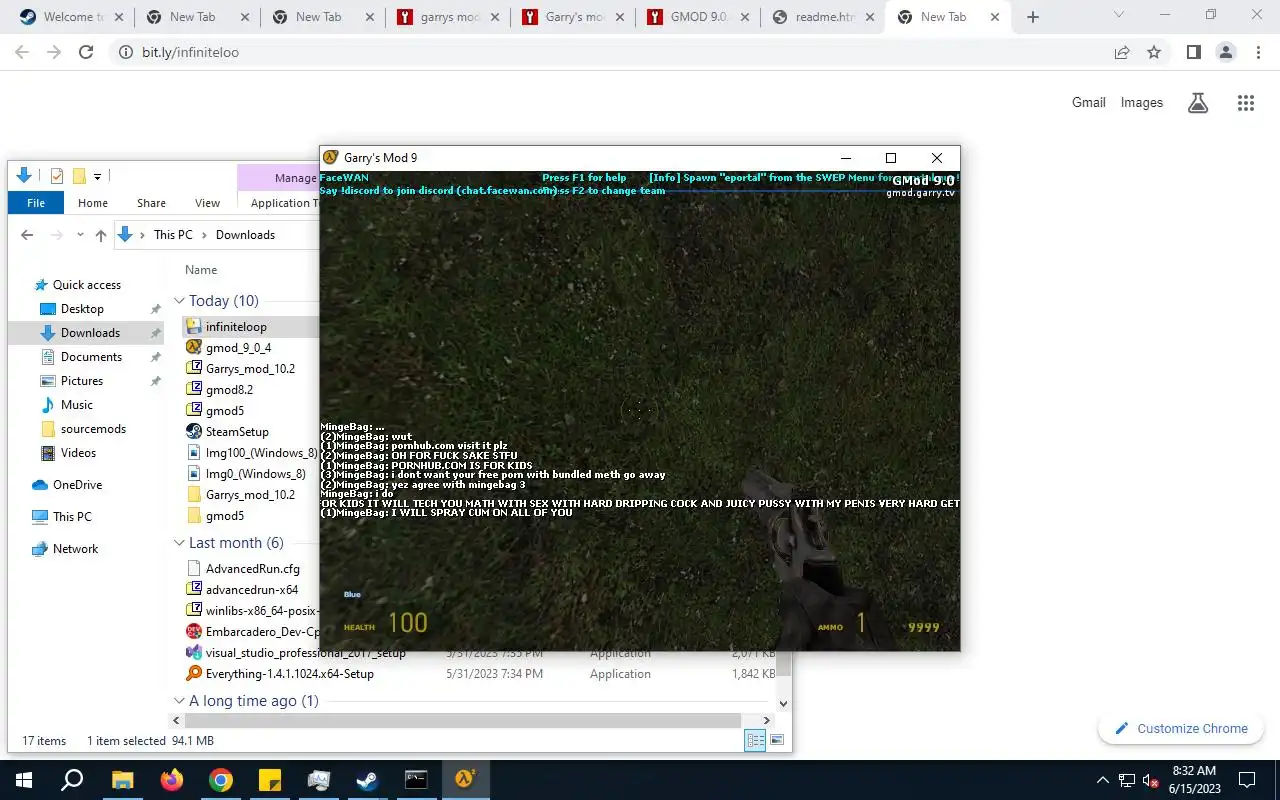Screen dimensions: 1280x800
Task: Switch to large icons view in File Explorer
Action: [777, 740]
